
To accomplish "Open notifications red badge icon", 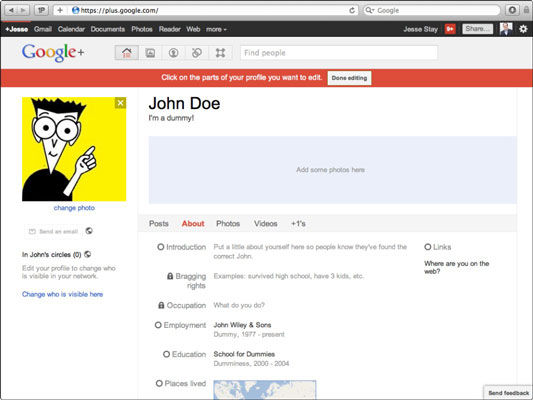I will [450, 29].
